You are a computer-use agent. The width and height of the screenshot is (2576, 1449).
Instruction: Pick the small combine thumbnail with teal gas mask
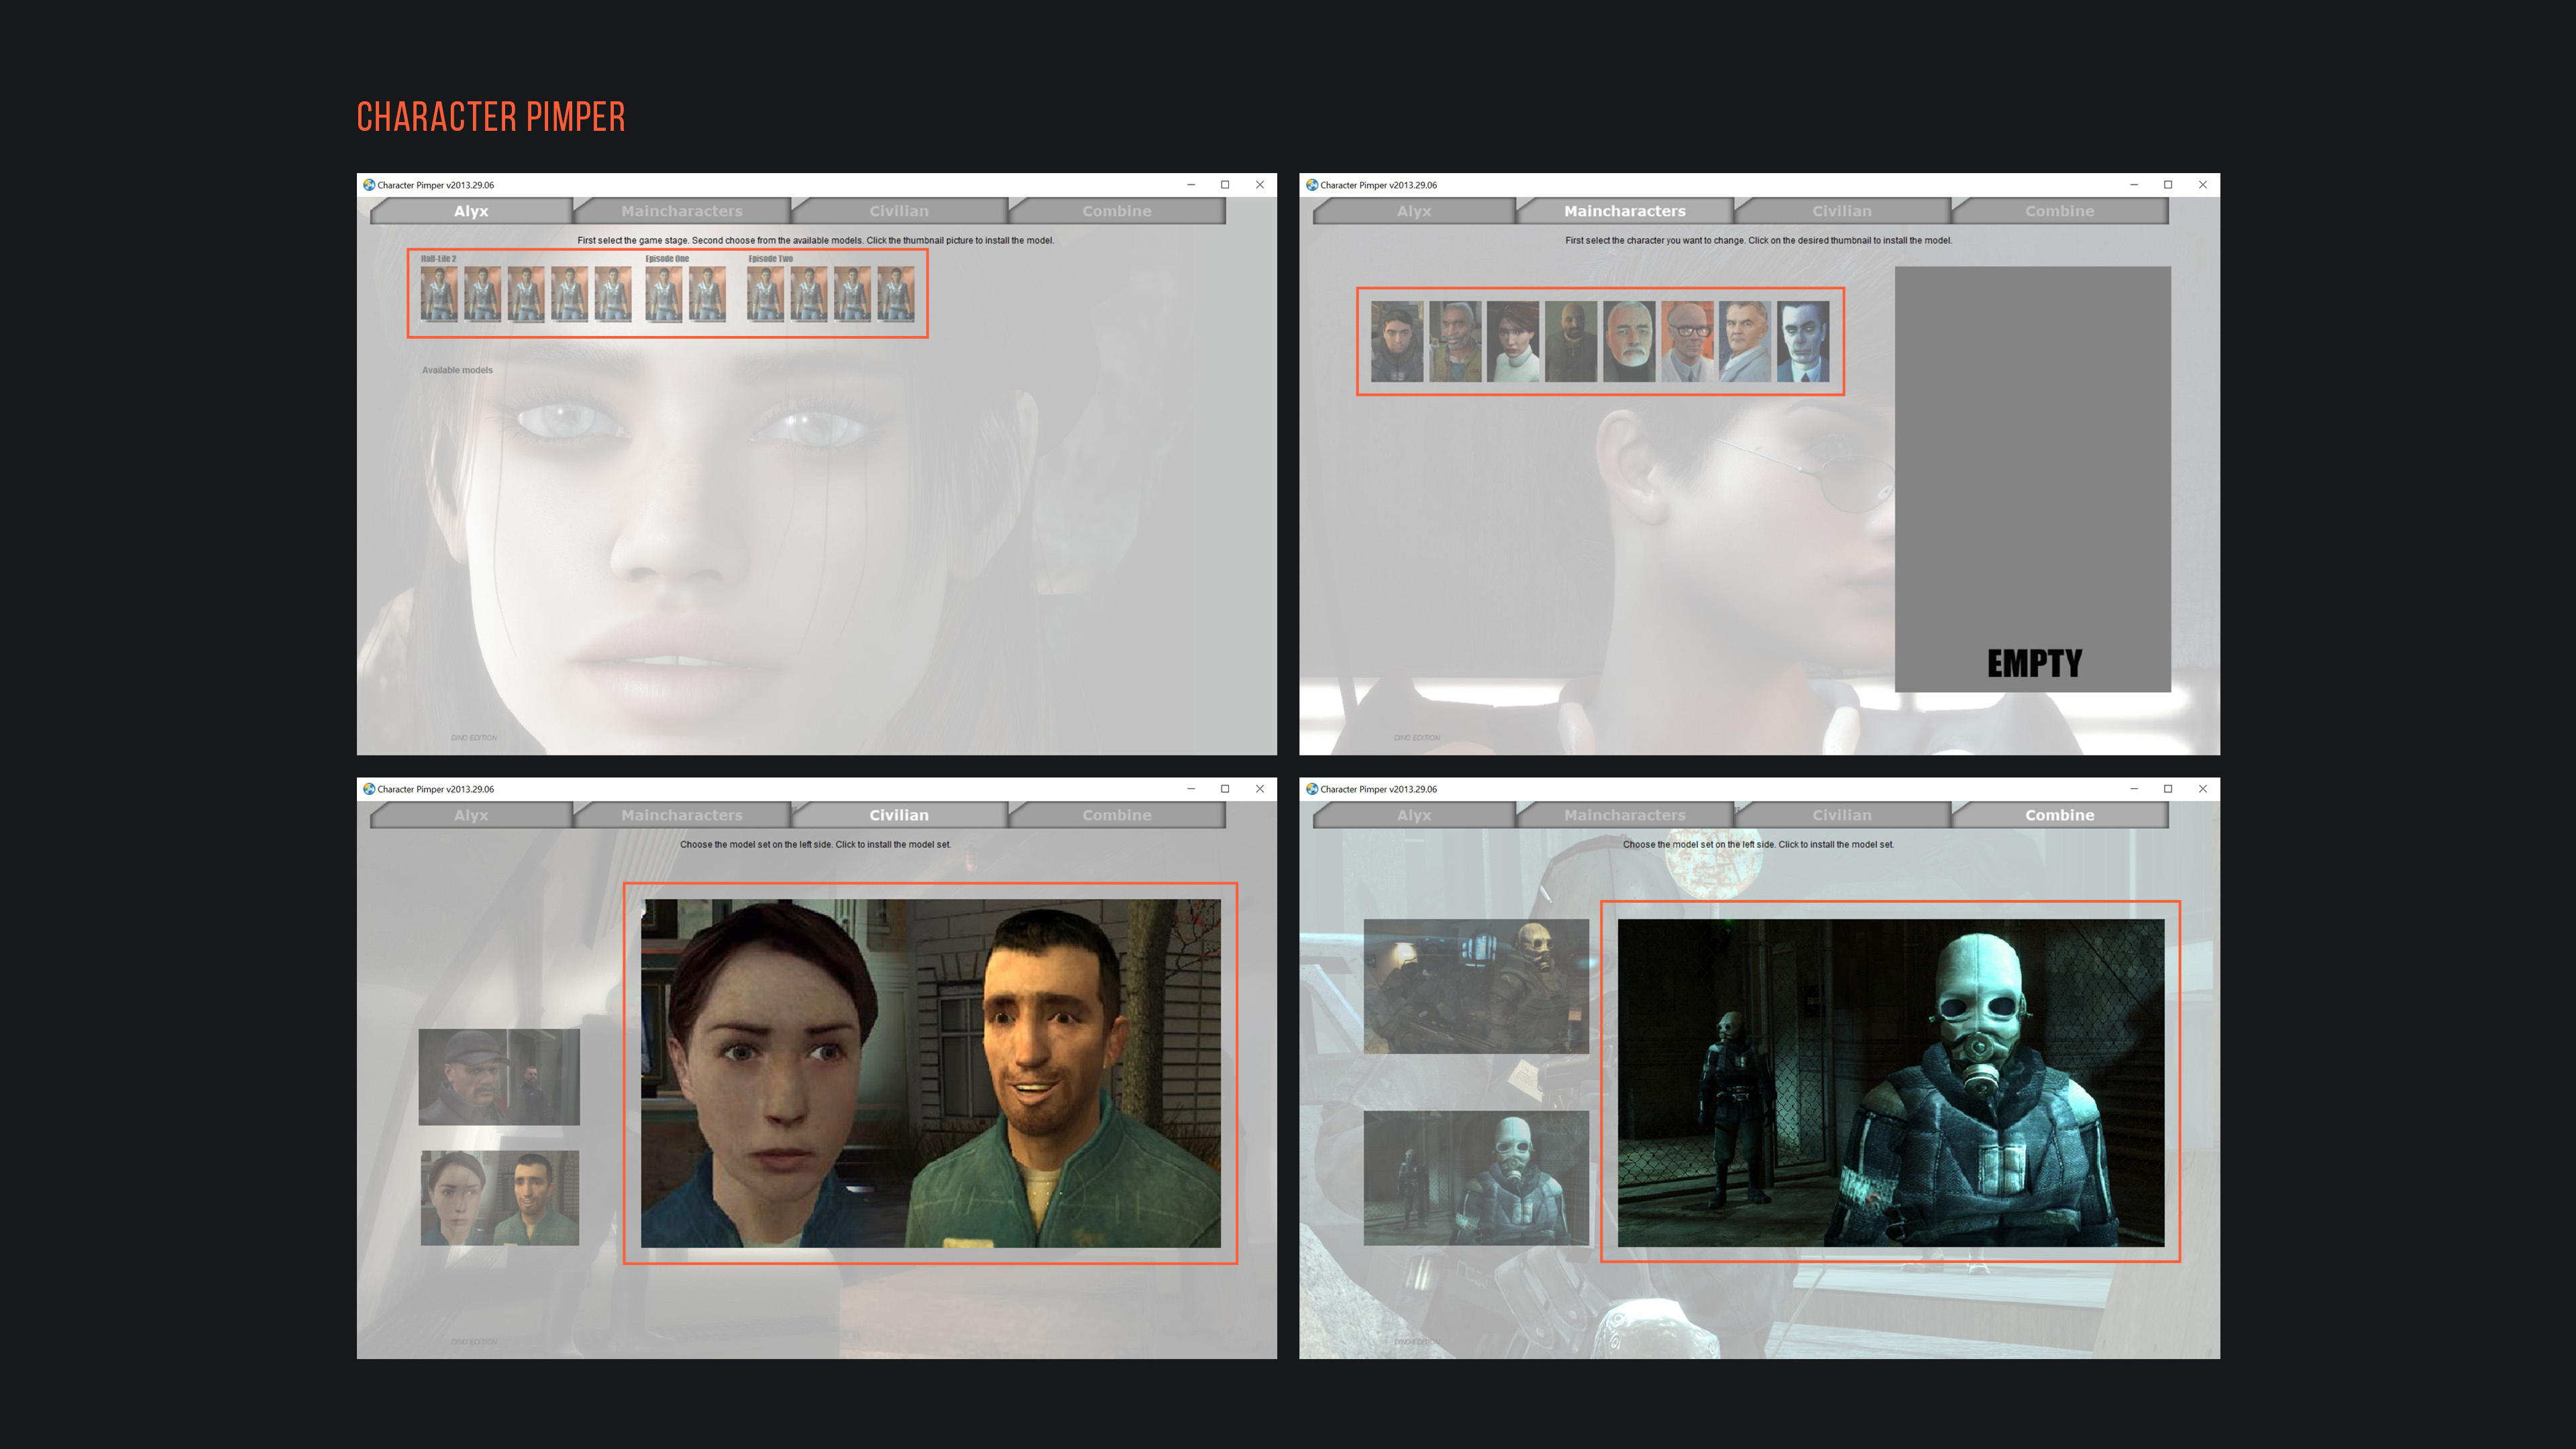point(1476,1178)
